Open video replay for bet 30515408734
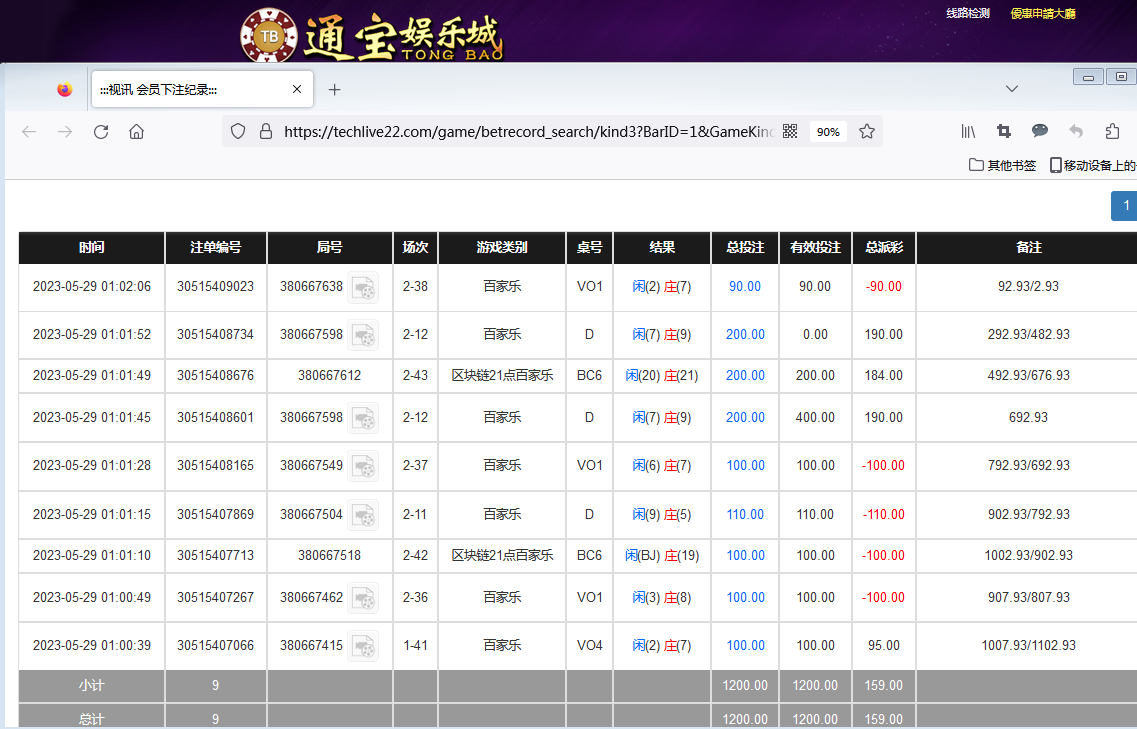Screen dimensions: 1137x729 click(363, 335)
